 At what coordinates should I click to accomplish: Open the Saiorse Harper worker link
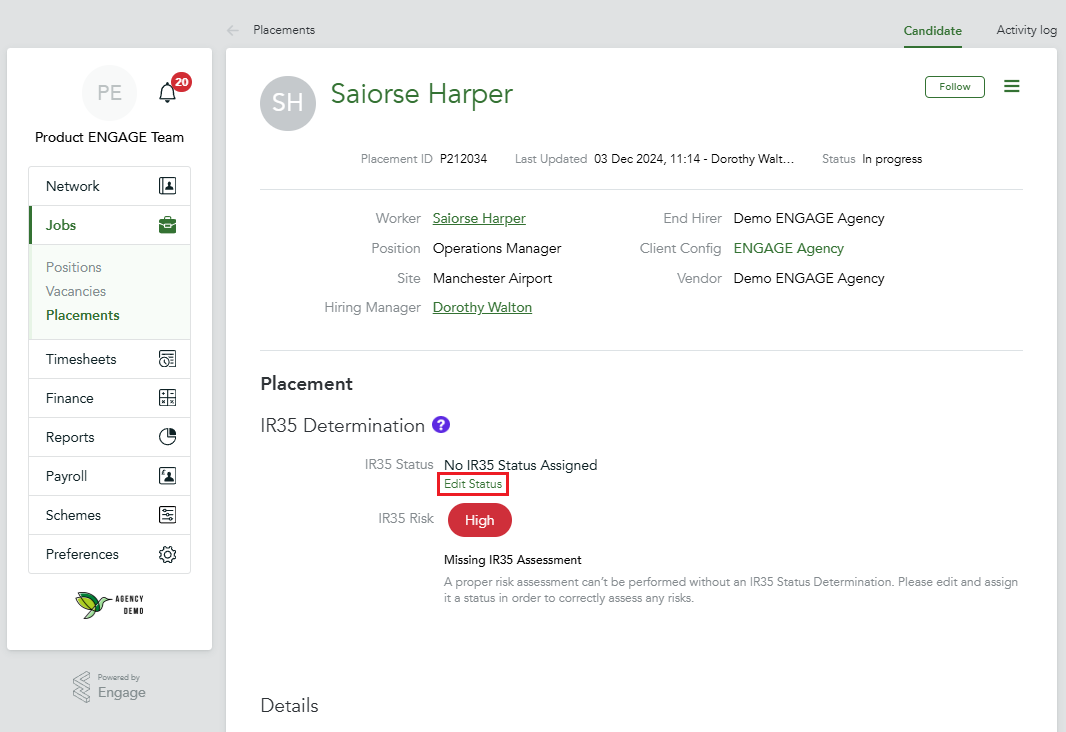click(x=479, y=218)
